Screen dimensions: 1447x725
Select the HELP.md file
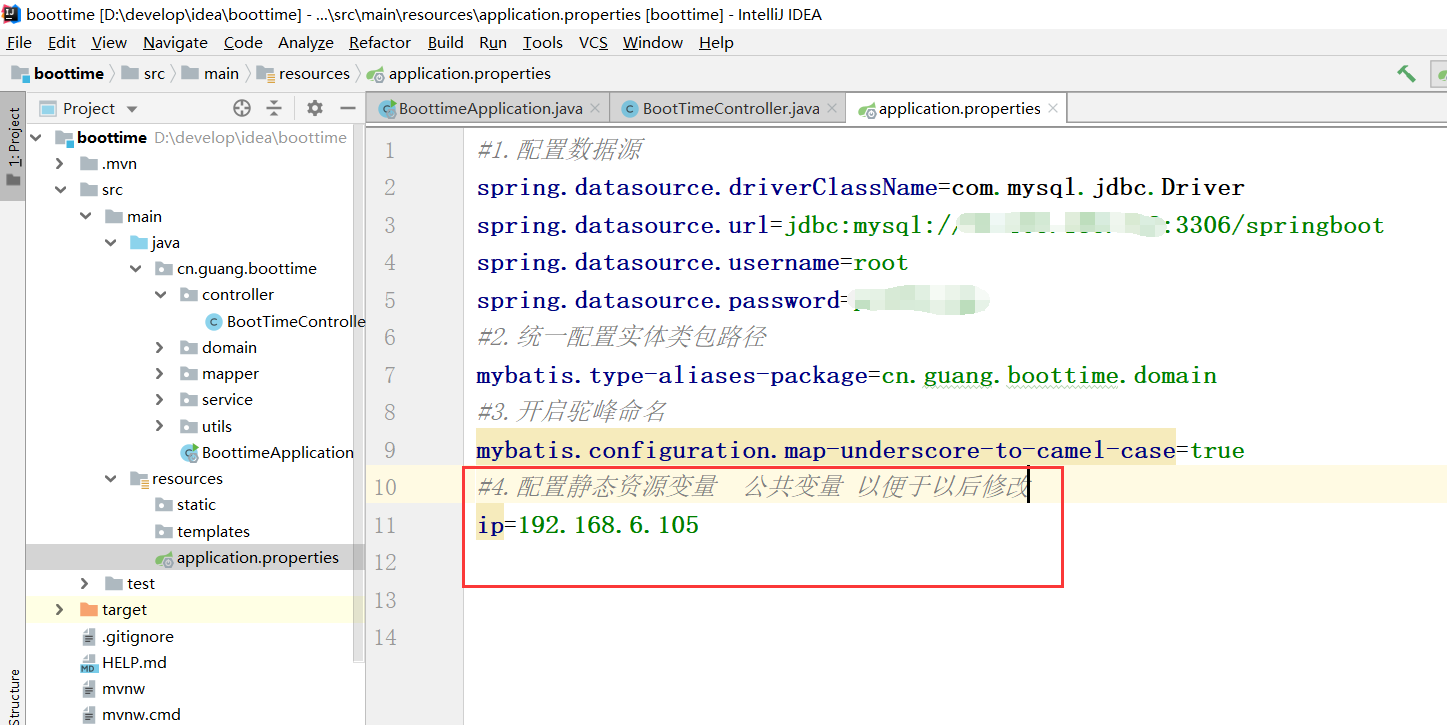[x=123, y=662]
